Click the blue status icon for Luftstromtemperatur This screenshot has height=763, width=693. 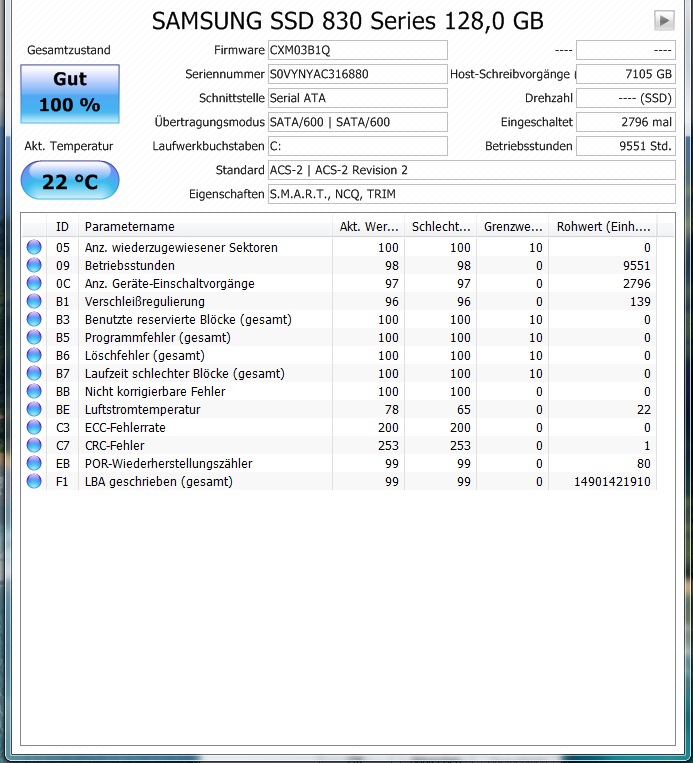click(x=34, y=409)
